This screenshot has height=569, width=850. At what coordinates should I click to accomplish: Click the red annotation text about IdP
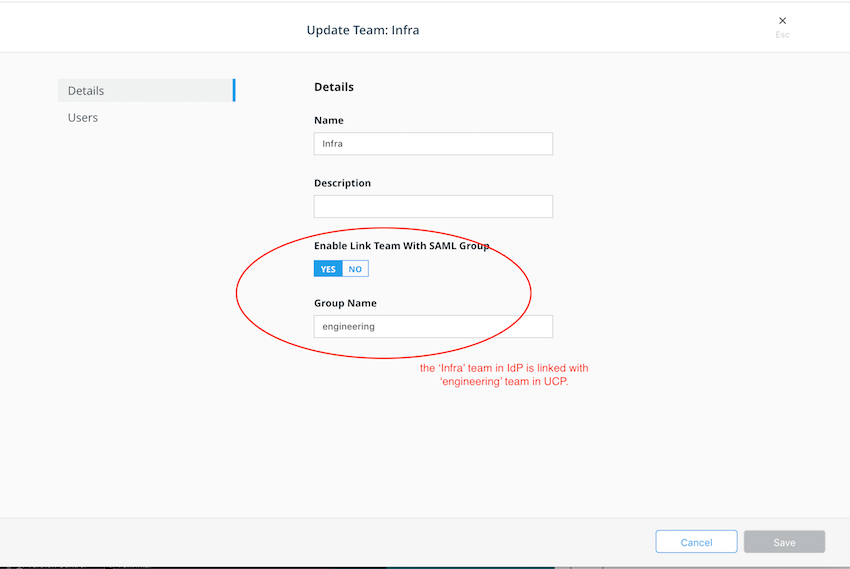[504, 375]
